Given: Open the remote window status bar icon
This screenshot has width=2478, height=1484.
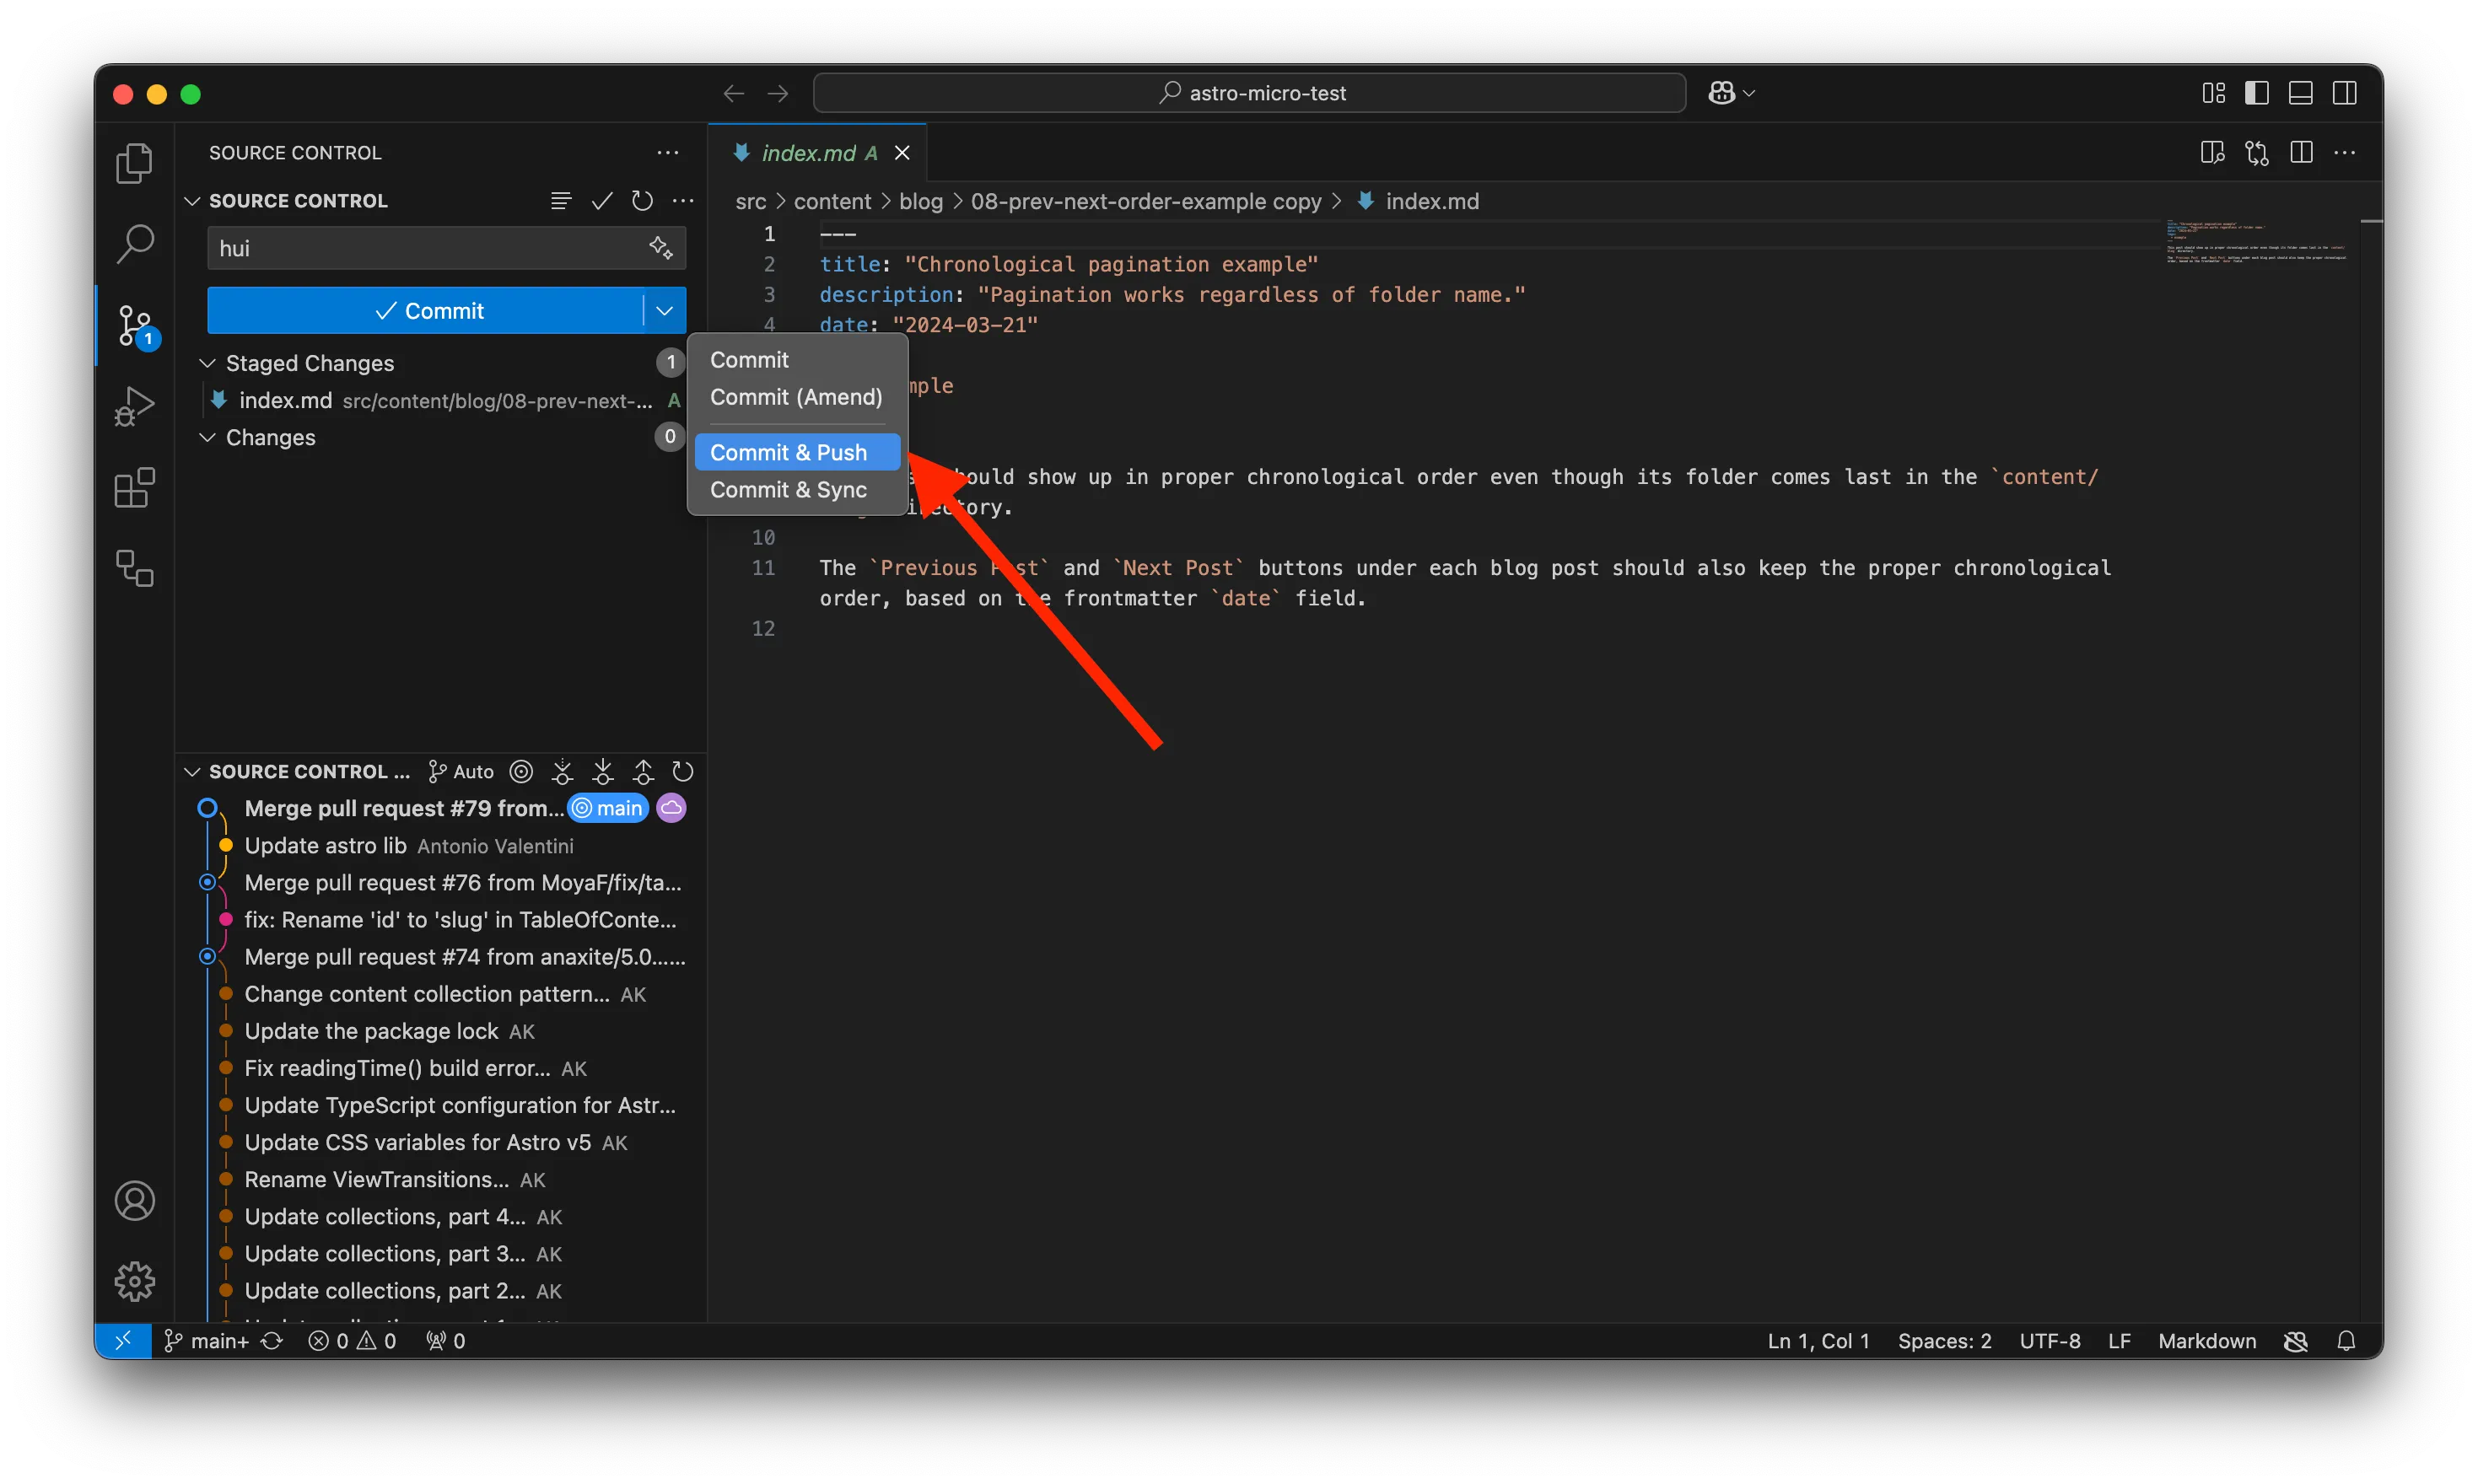Looking at the screenshot, I should click(123, 1340).
